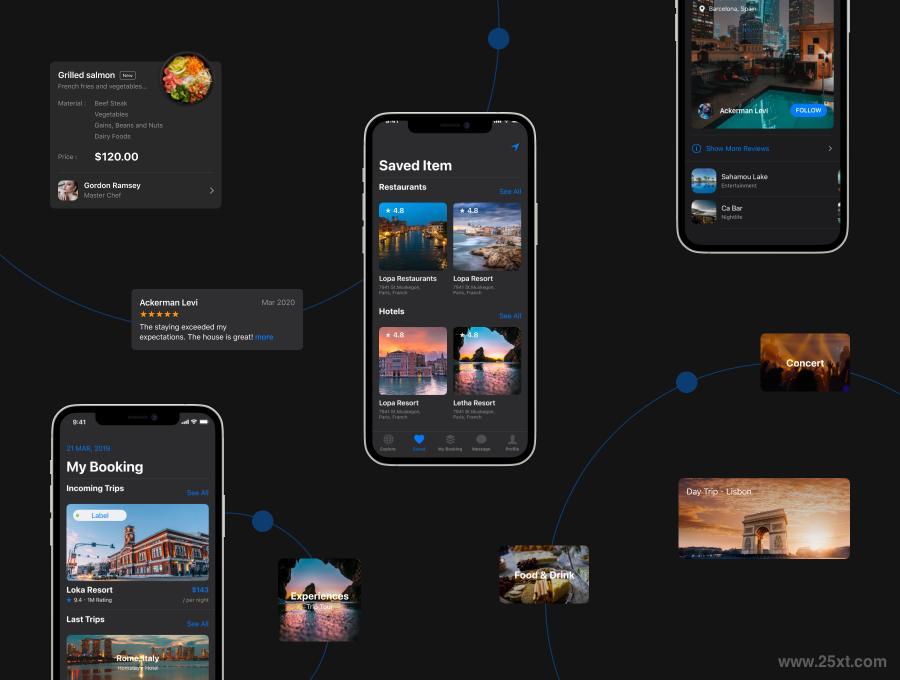Viewport: 900px width, 680px height.
Task: Click See All next to Hotels
Action: click(510, 316)
